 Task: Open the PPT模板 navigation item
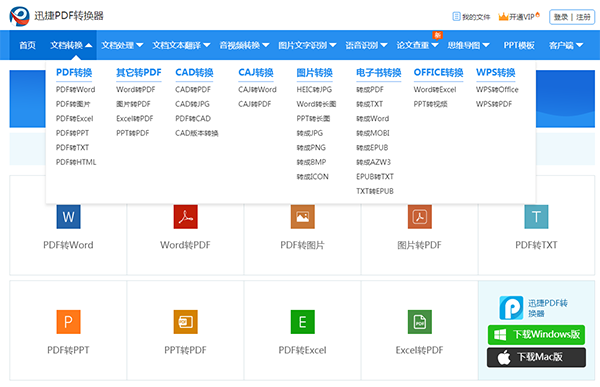pyautogui.click(x=519, y=45)
